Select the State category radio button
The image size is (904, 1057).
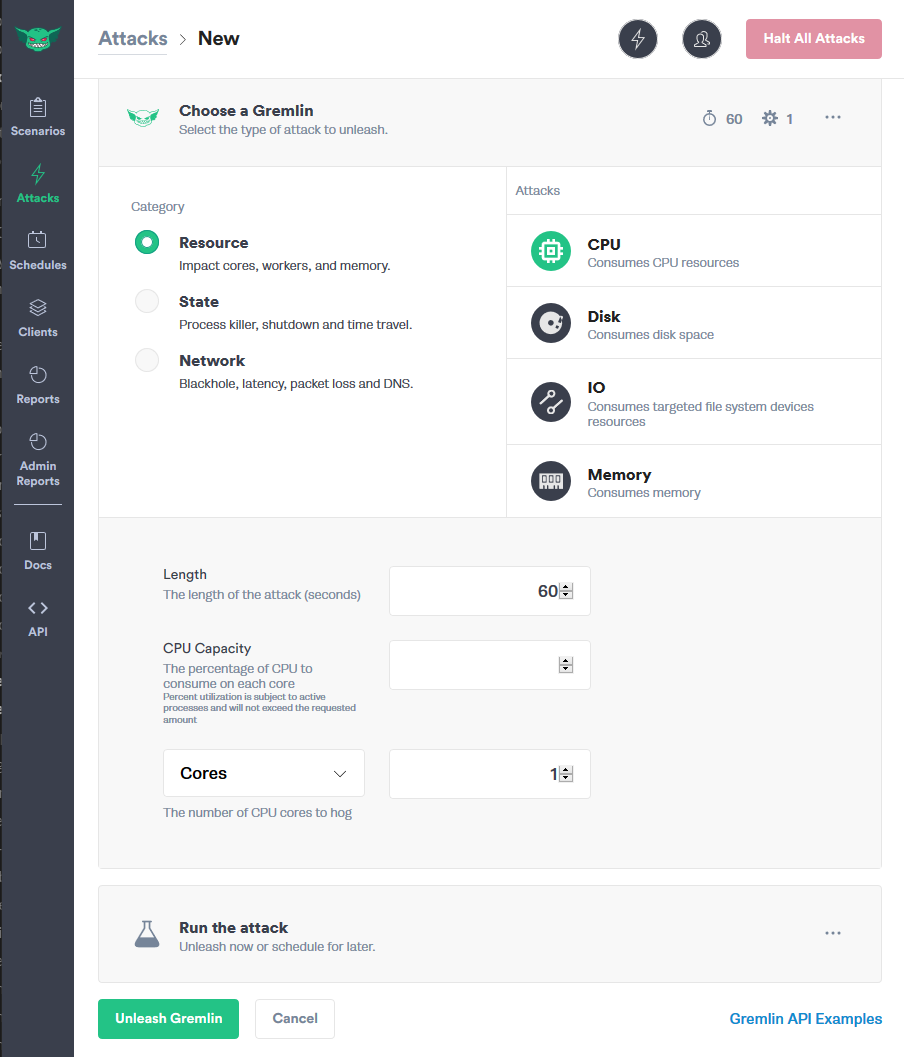click(147, 301)
